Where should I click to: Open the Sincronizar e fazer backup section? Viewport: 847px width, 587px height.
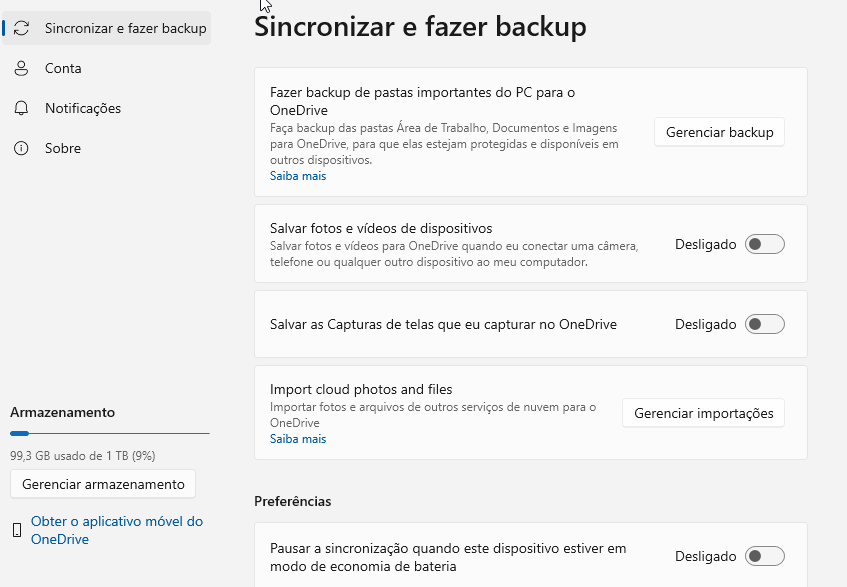point(106,28)
